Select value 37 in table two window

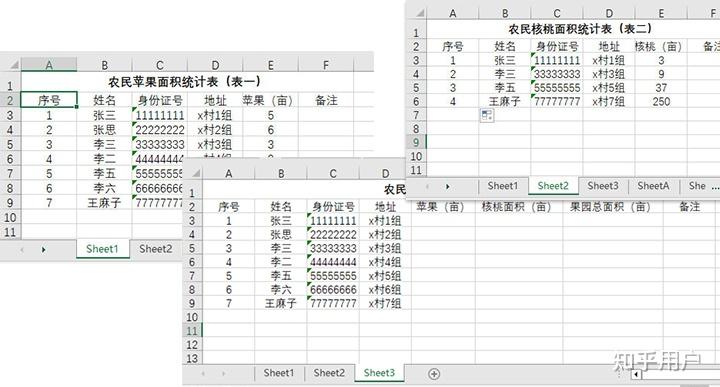pos(661,88)
